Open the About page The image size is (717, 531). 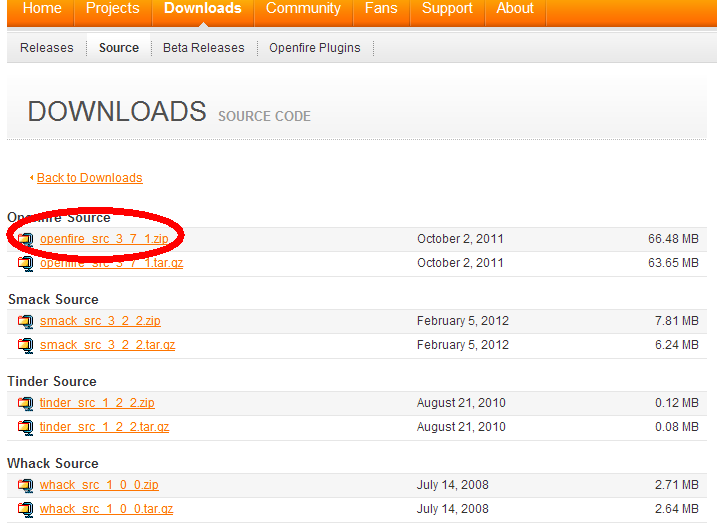point(515,8)
